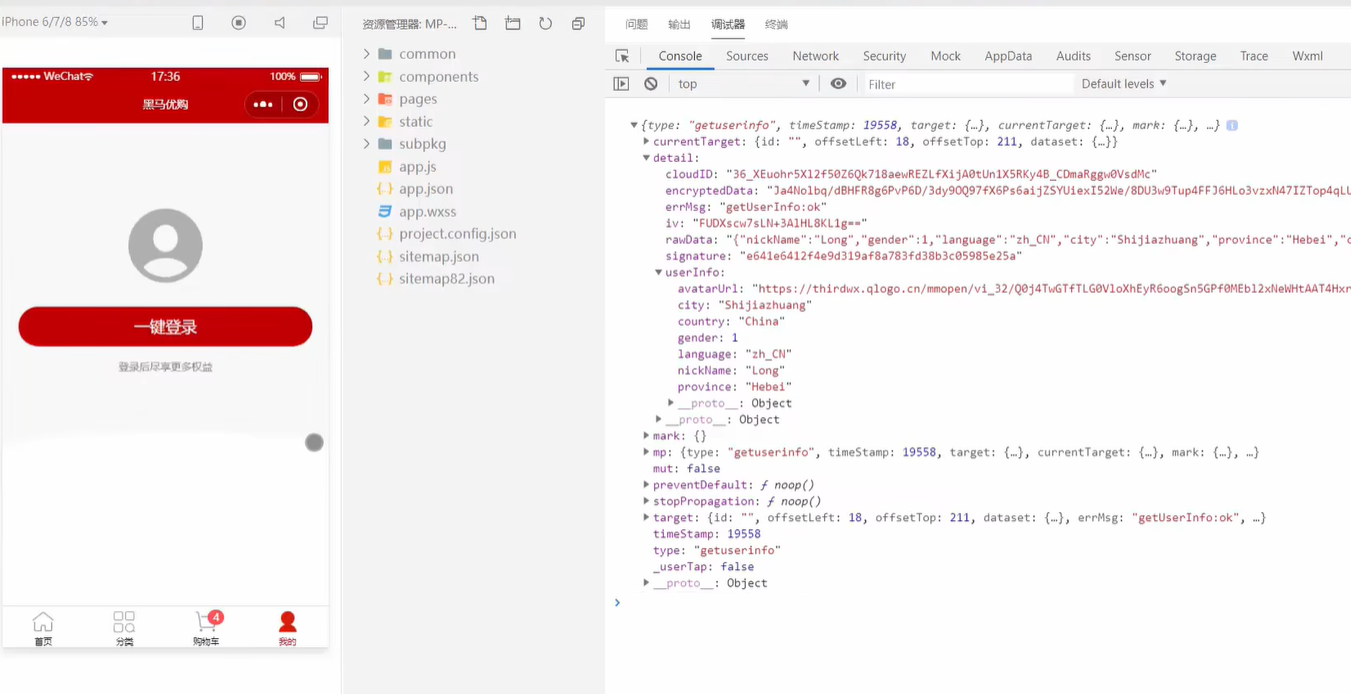Viewport: 1351px width, 694px height.
Task: Click the blue info badge after event object
Action: pos(1232,125)
